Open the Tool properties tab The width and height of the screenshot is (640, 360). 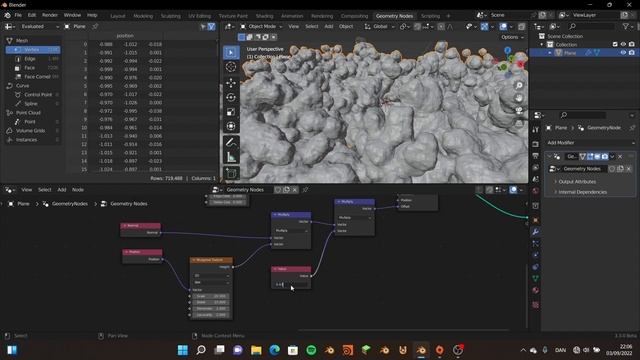(x=536, y=129)
